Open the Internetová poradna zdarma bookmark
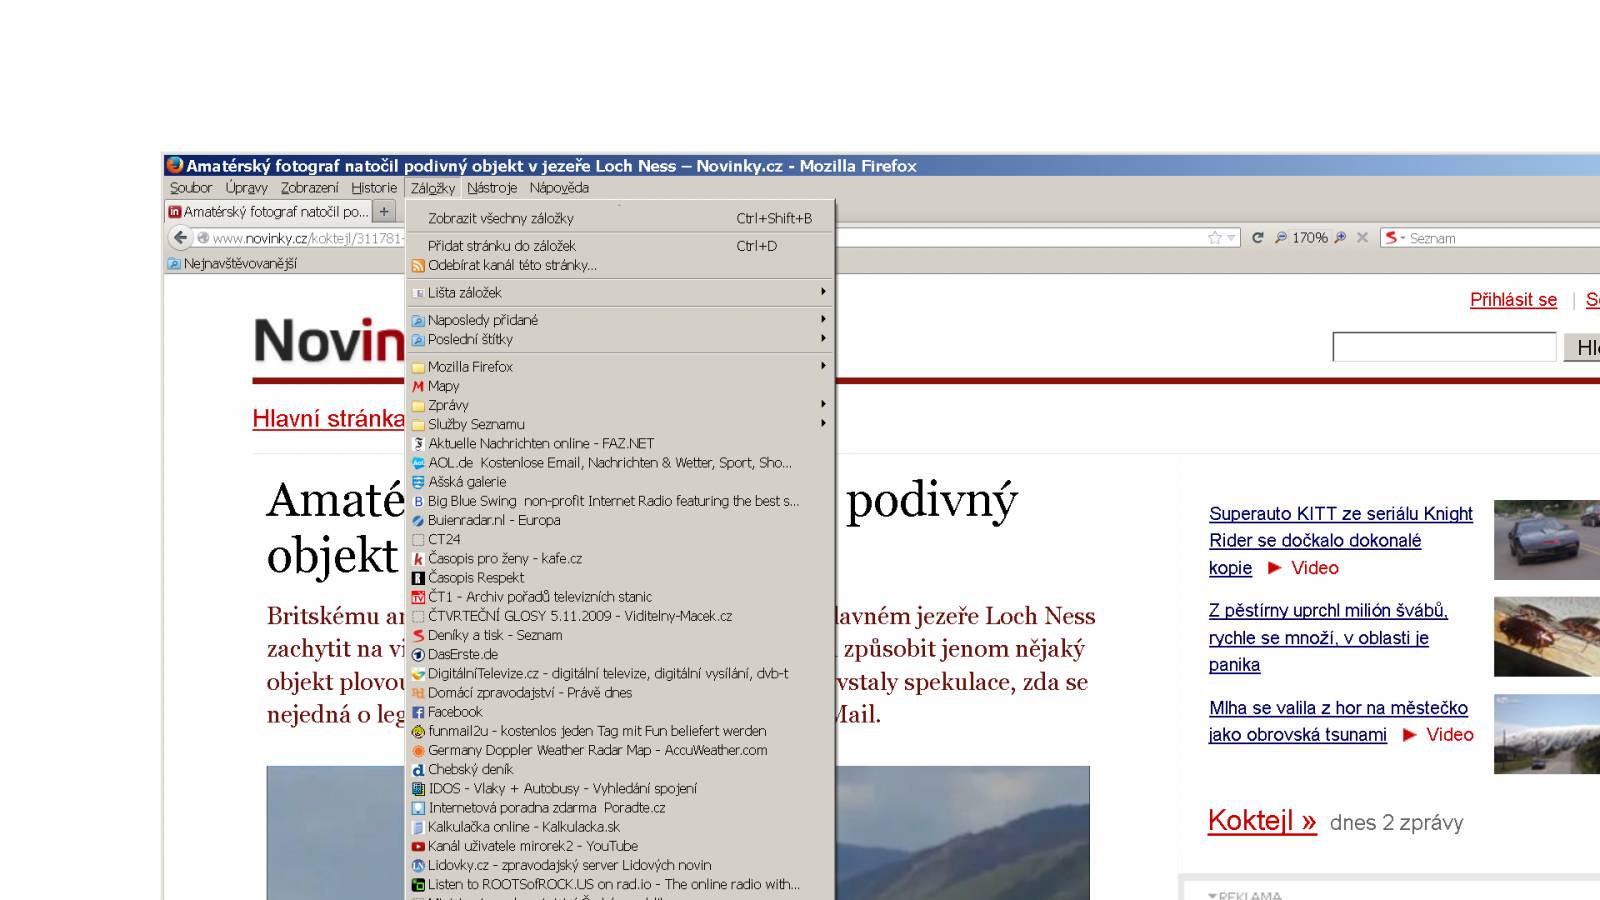Screen dimensions: 1600x900 [x=620, y=807]
